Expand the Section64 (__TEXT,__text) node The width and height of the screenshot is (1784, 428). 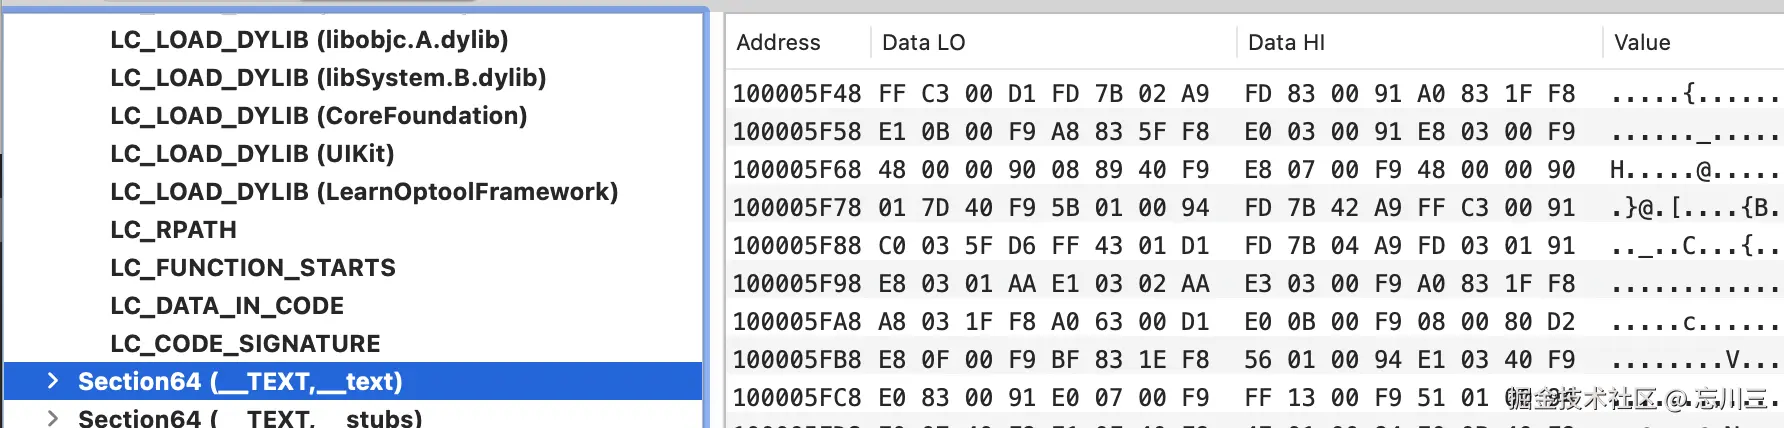(53, 381)
